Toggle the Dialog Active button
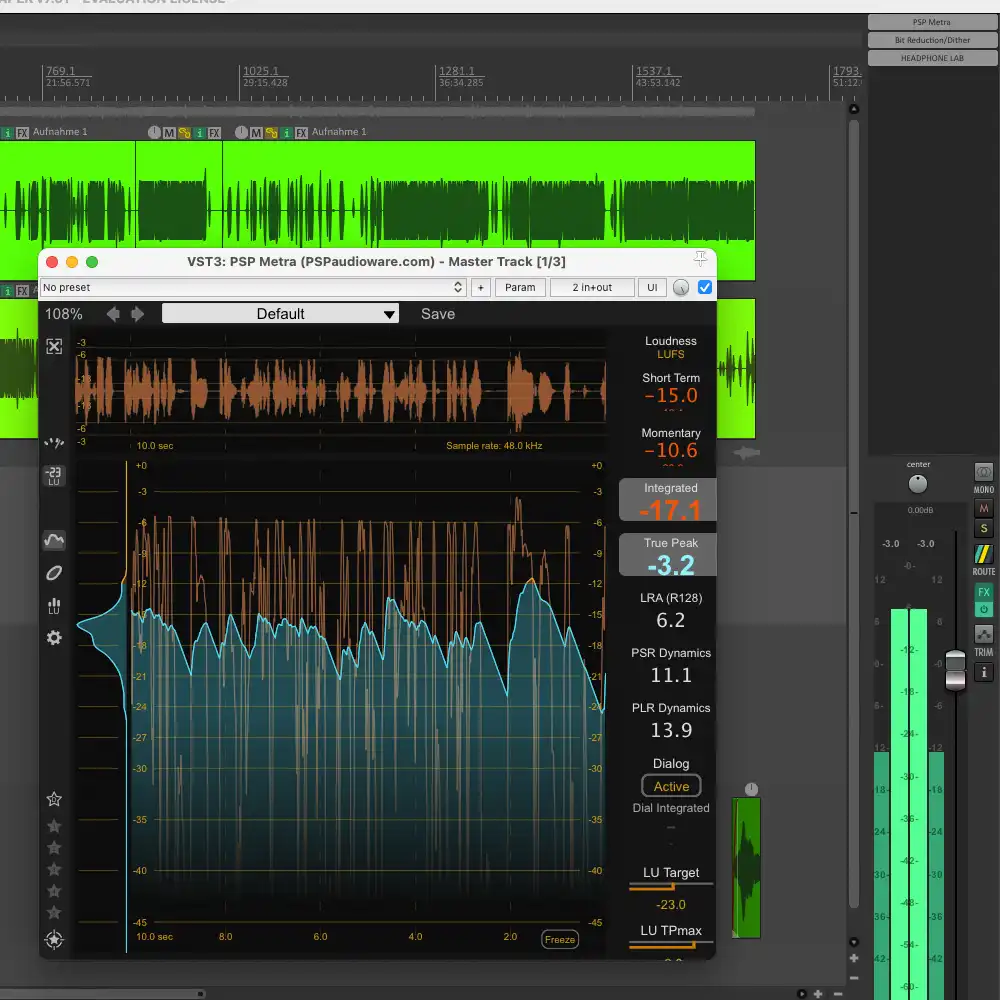 pos(671,786)
